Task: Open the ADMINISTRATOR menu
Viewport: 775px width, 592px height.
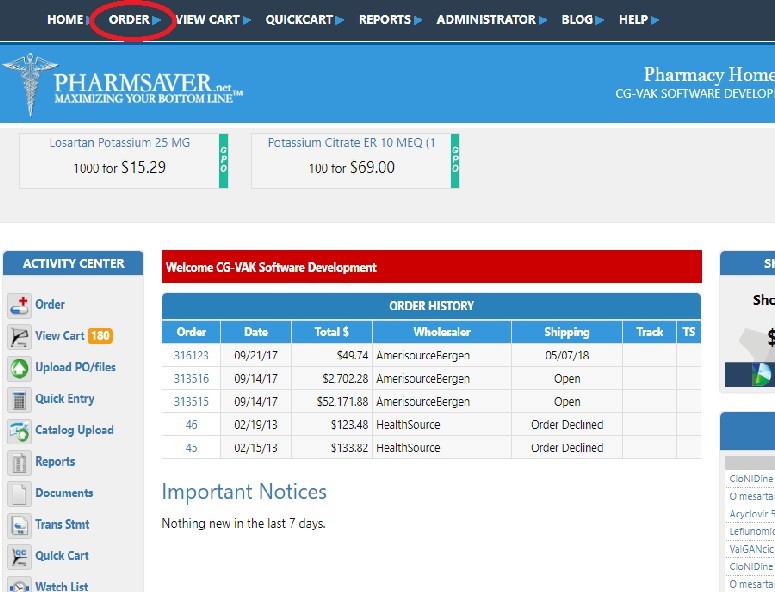Action: point(486,20)
